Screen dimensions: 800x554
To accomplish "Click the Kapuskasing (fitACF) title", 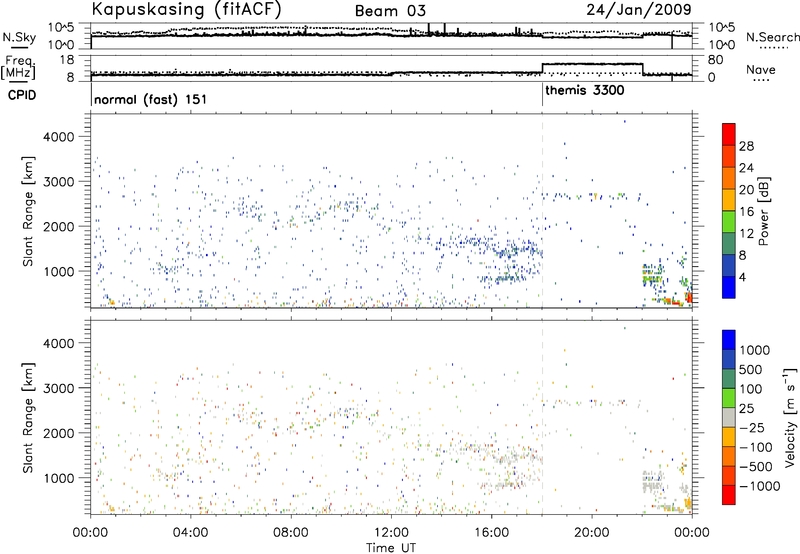I will [186, 9].
